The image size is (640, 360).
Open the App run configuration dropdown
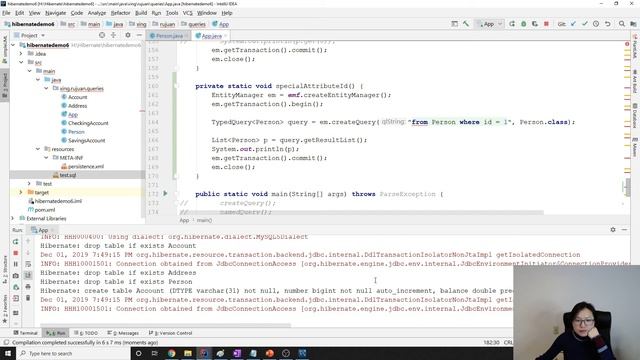[x=489, y=24]
